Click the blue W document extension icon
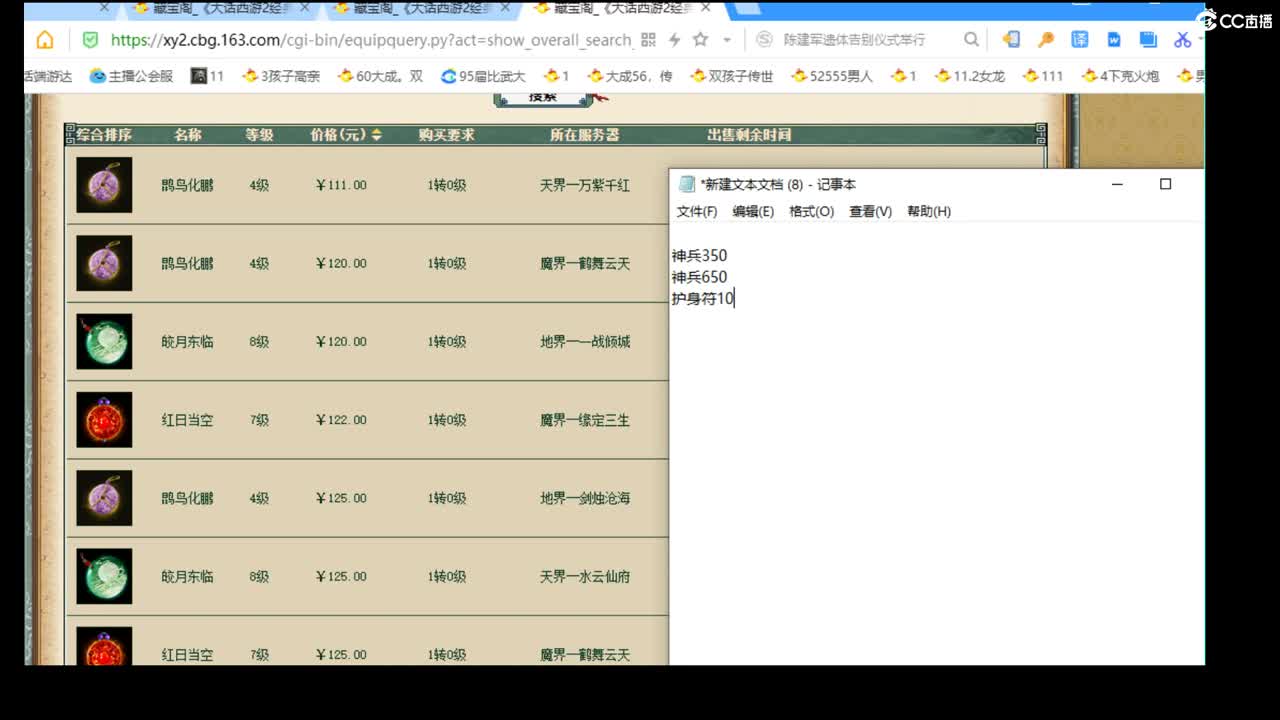Screen dimensions: 1280x720 point(1114,40)
